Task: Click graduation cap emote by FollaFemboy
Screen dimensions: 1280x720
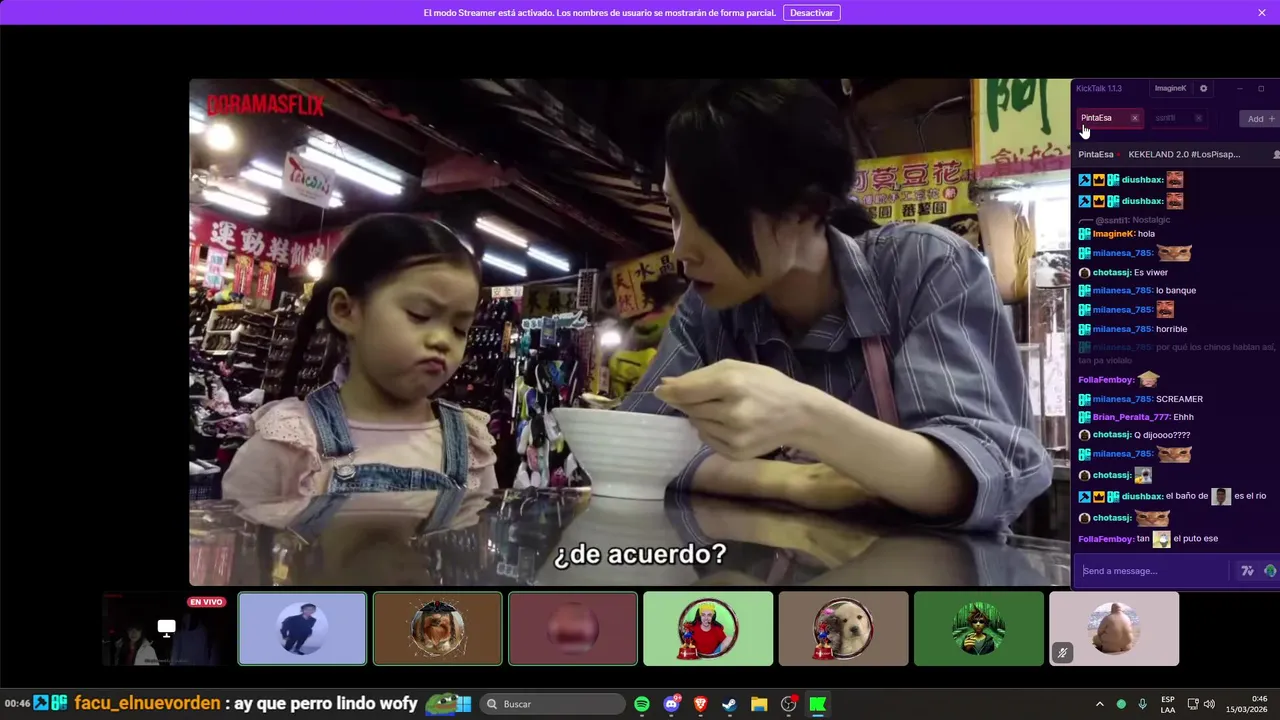Action: point(1149,379)
